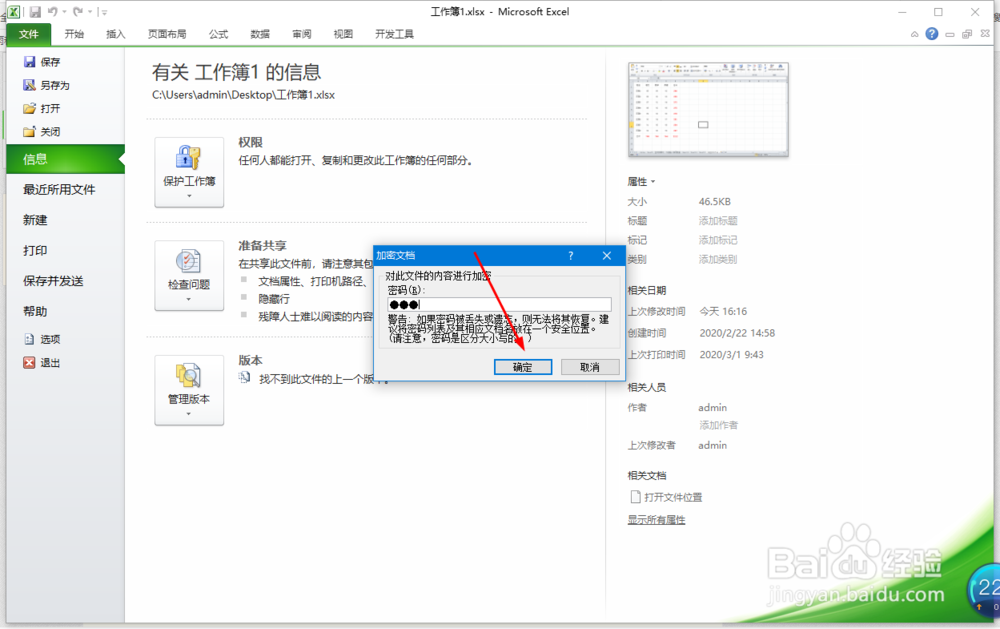Switch to the 视图 ribbon tab

343,34
